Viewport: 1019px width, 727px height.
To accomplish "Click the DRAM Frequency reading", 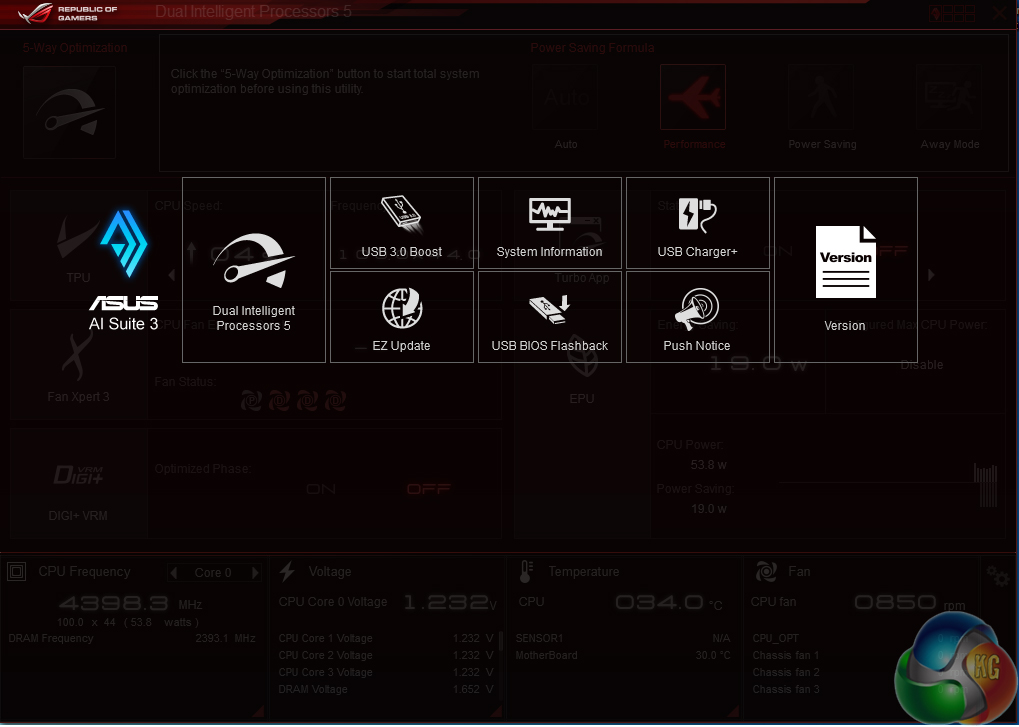I will (x=132, y=639).
